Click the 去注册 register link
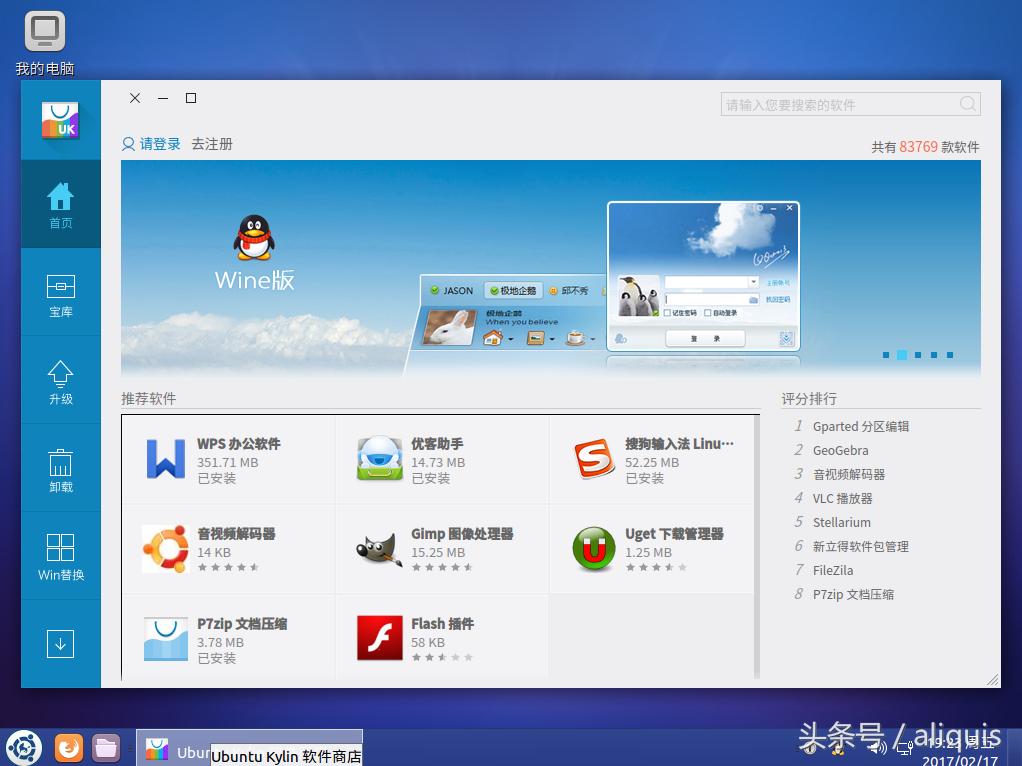The height and width of the screenshot is (766, 1022). pos(210,144)
